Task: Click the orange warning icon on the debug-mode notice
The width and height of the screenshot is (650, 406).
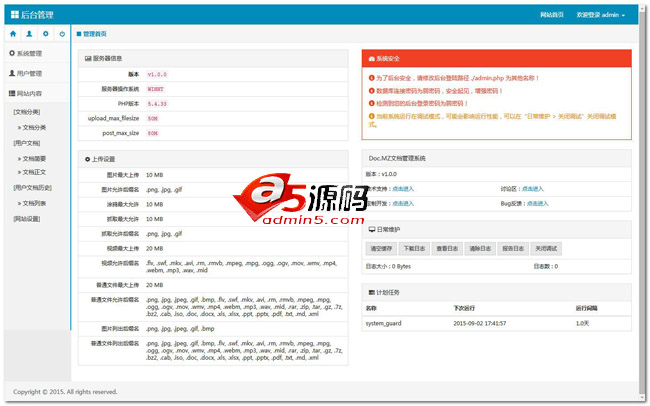Action: coord(371,117)
